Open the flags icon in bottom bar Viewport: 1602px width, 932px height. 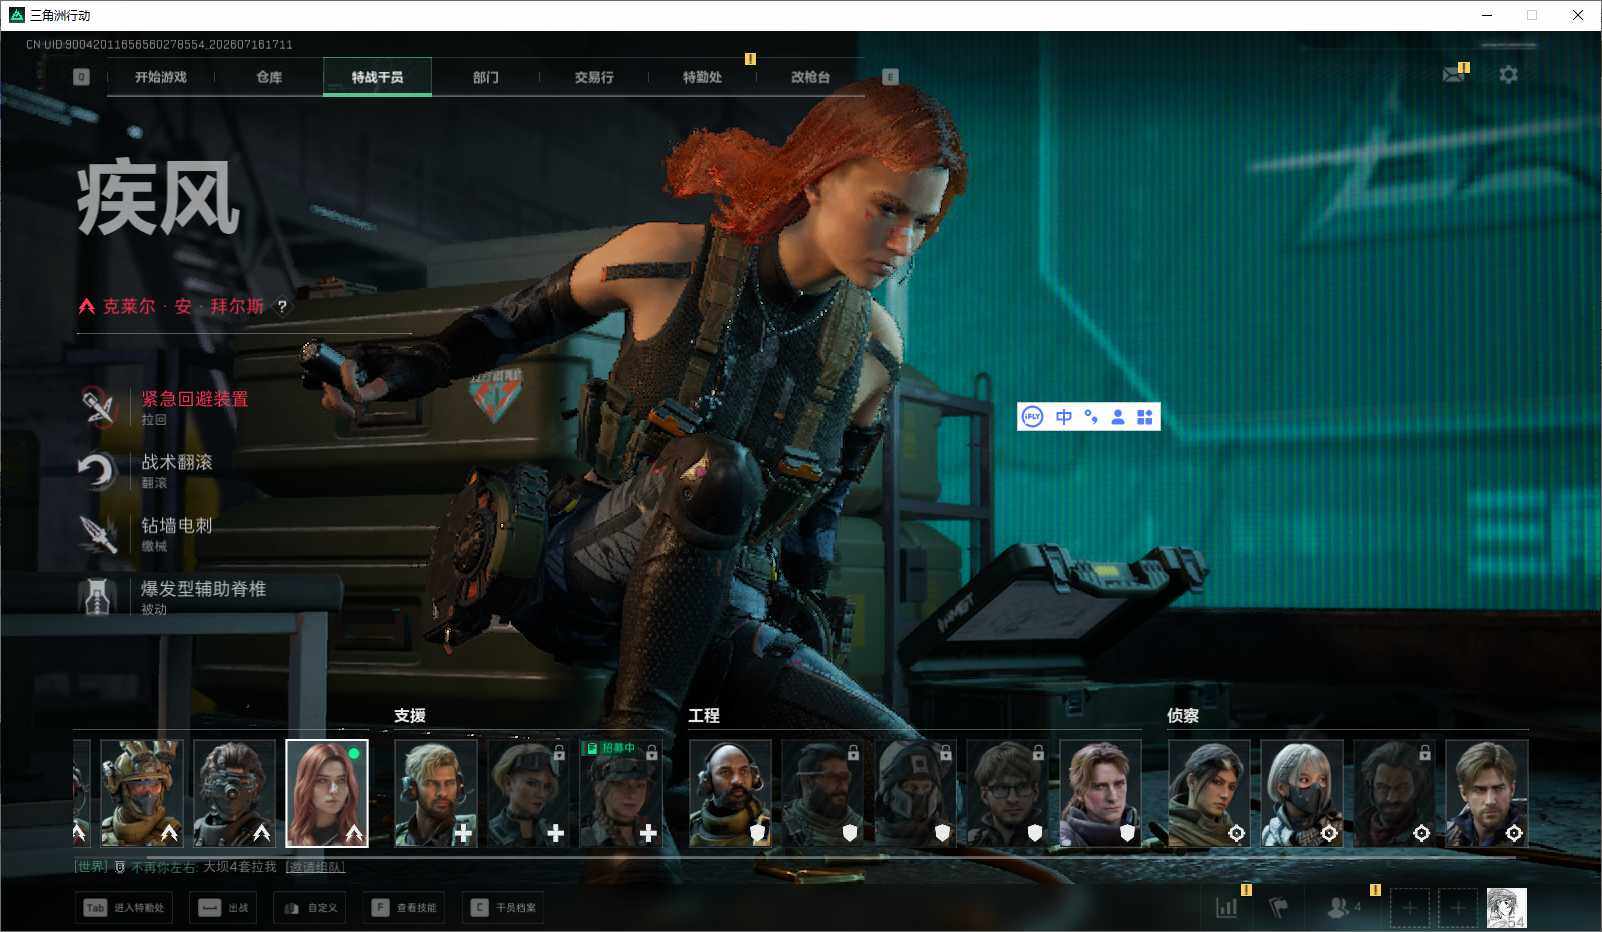(1278, 907)
